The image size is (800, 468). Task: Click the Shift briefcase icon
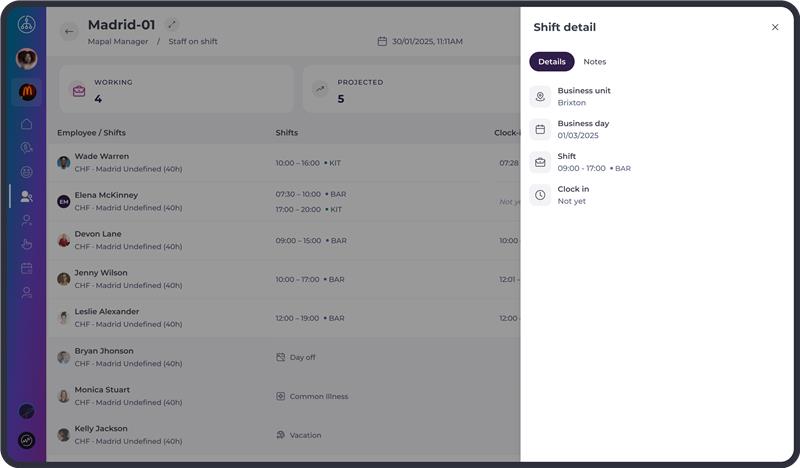pos(540,162)
